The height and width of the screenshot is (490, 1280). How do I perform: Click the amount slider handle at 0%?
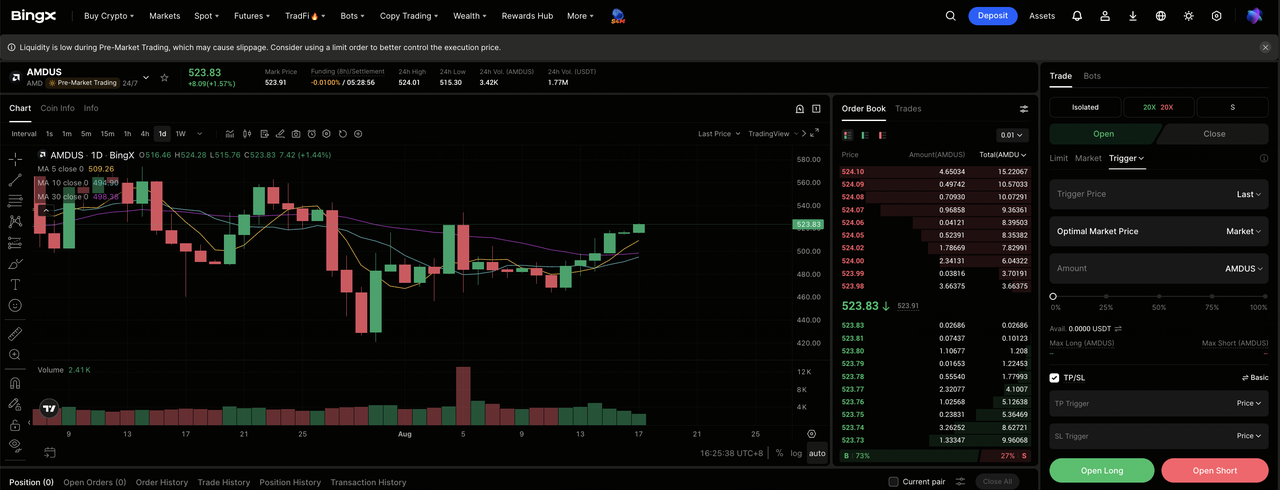tap(1053, 296)
